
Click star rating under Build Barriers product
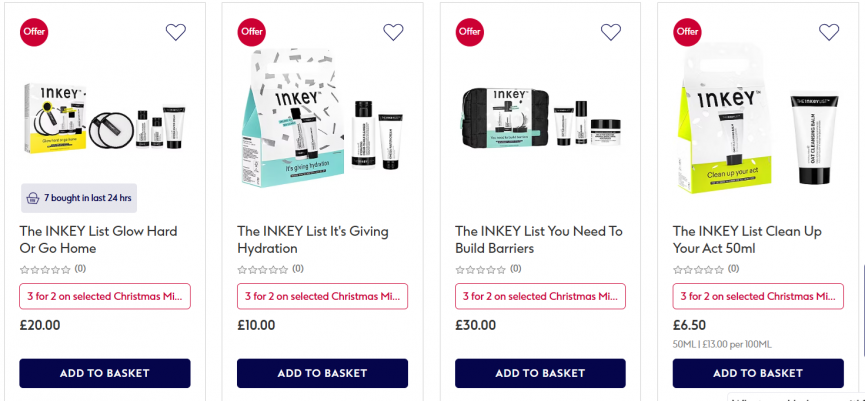pyautogui.click(x=481, y=269)
